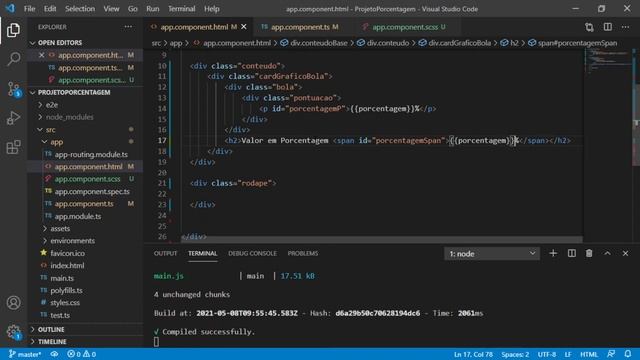Open the Terminal menu

coord(182,9)
